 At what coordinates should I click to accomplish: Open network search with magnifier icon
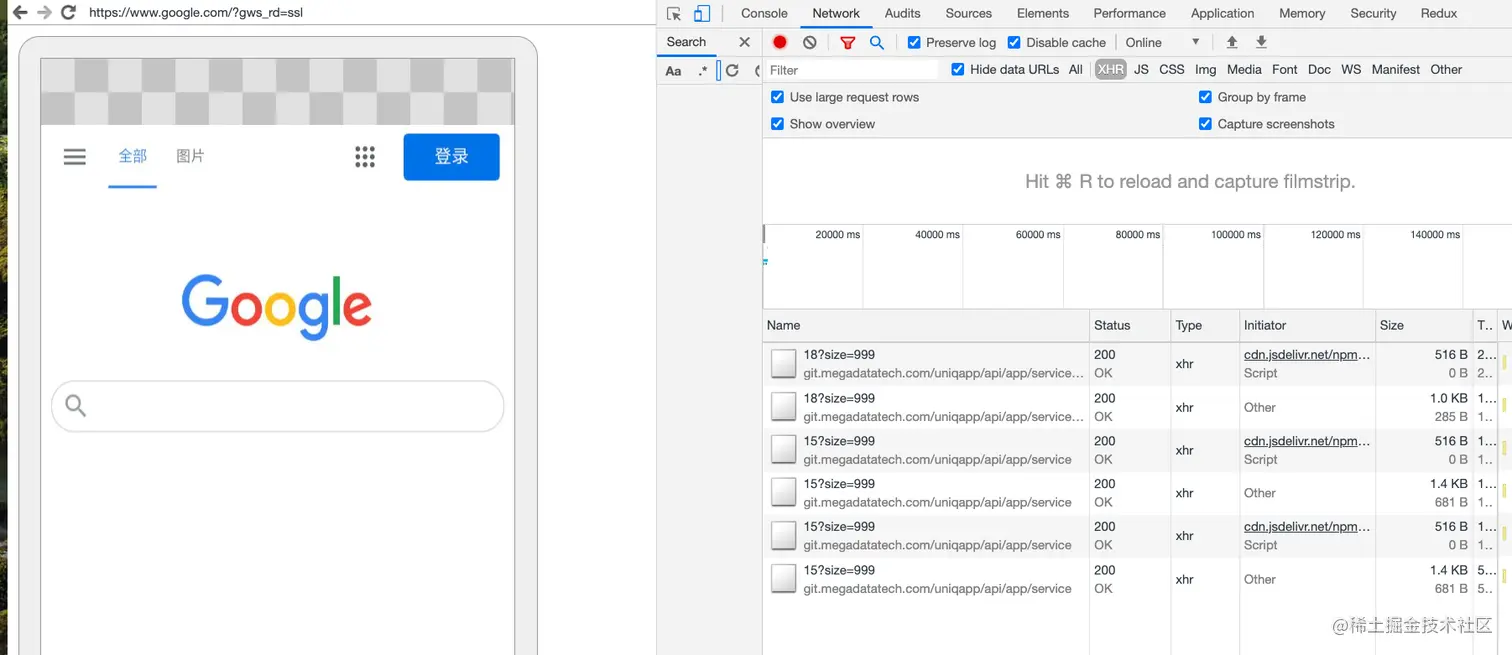click(877, 43)
